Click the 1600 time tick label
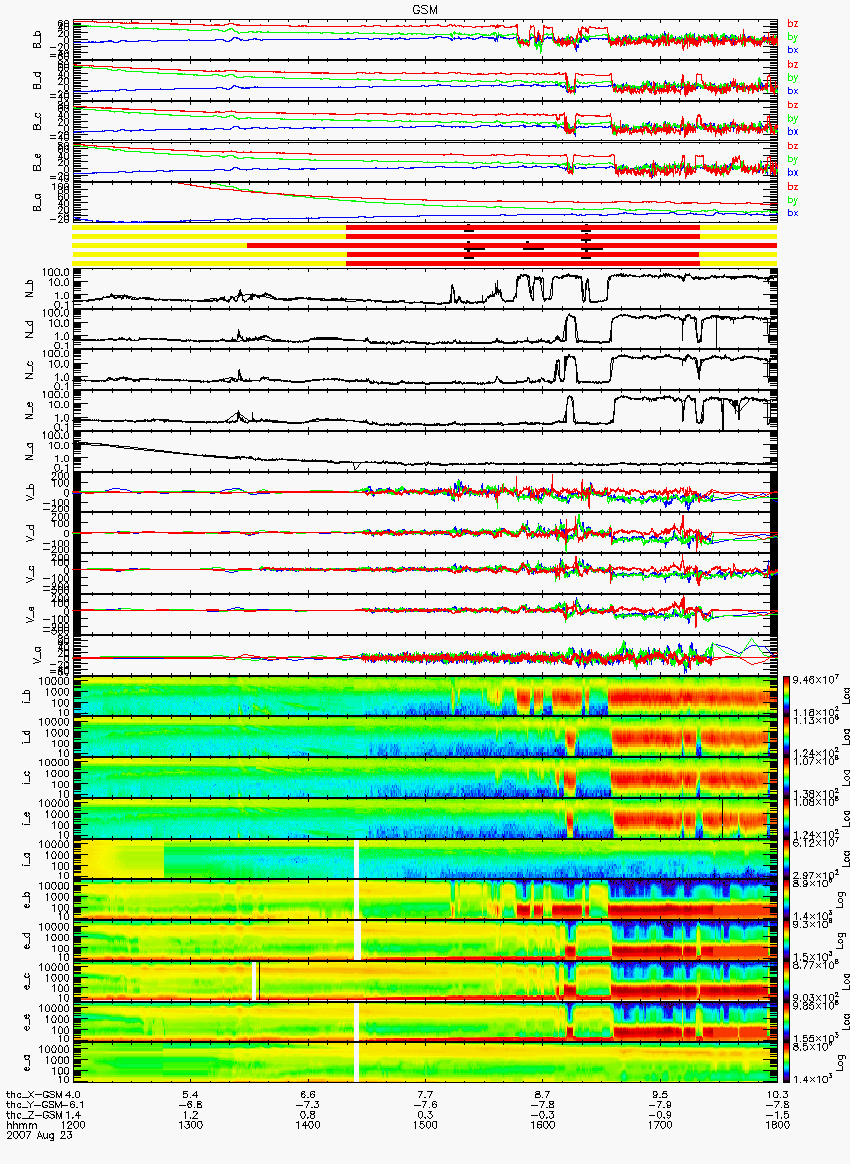This screenshot has width=850, height=1164. [x=543, y=1124]
